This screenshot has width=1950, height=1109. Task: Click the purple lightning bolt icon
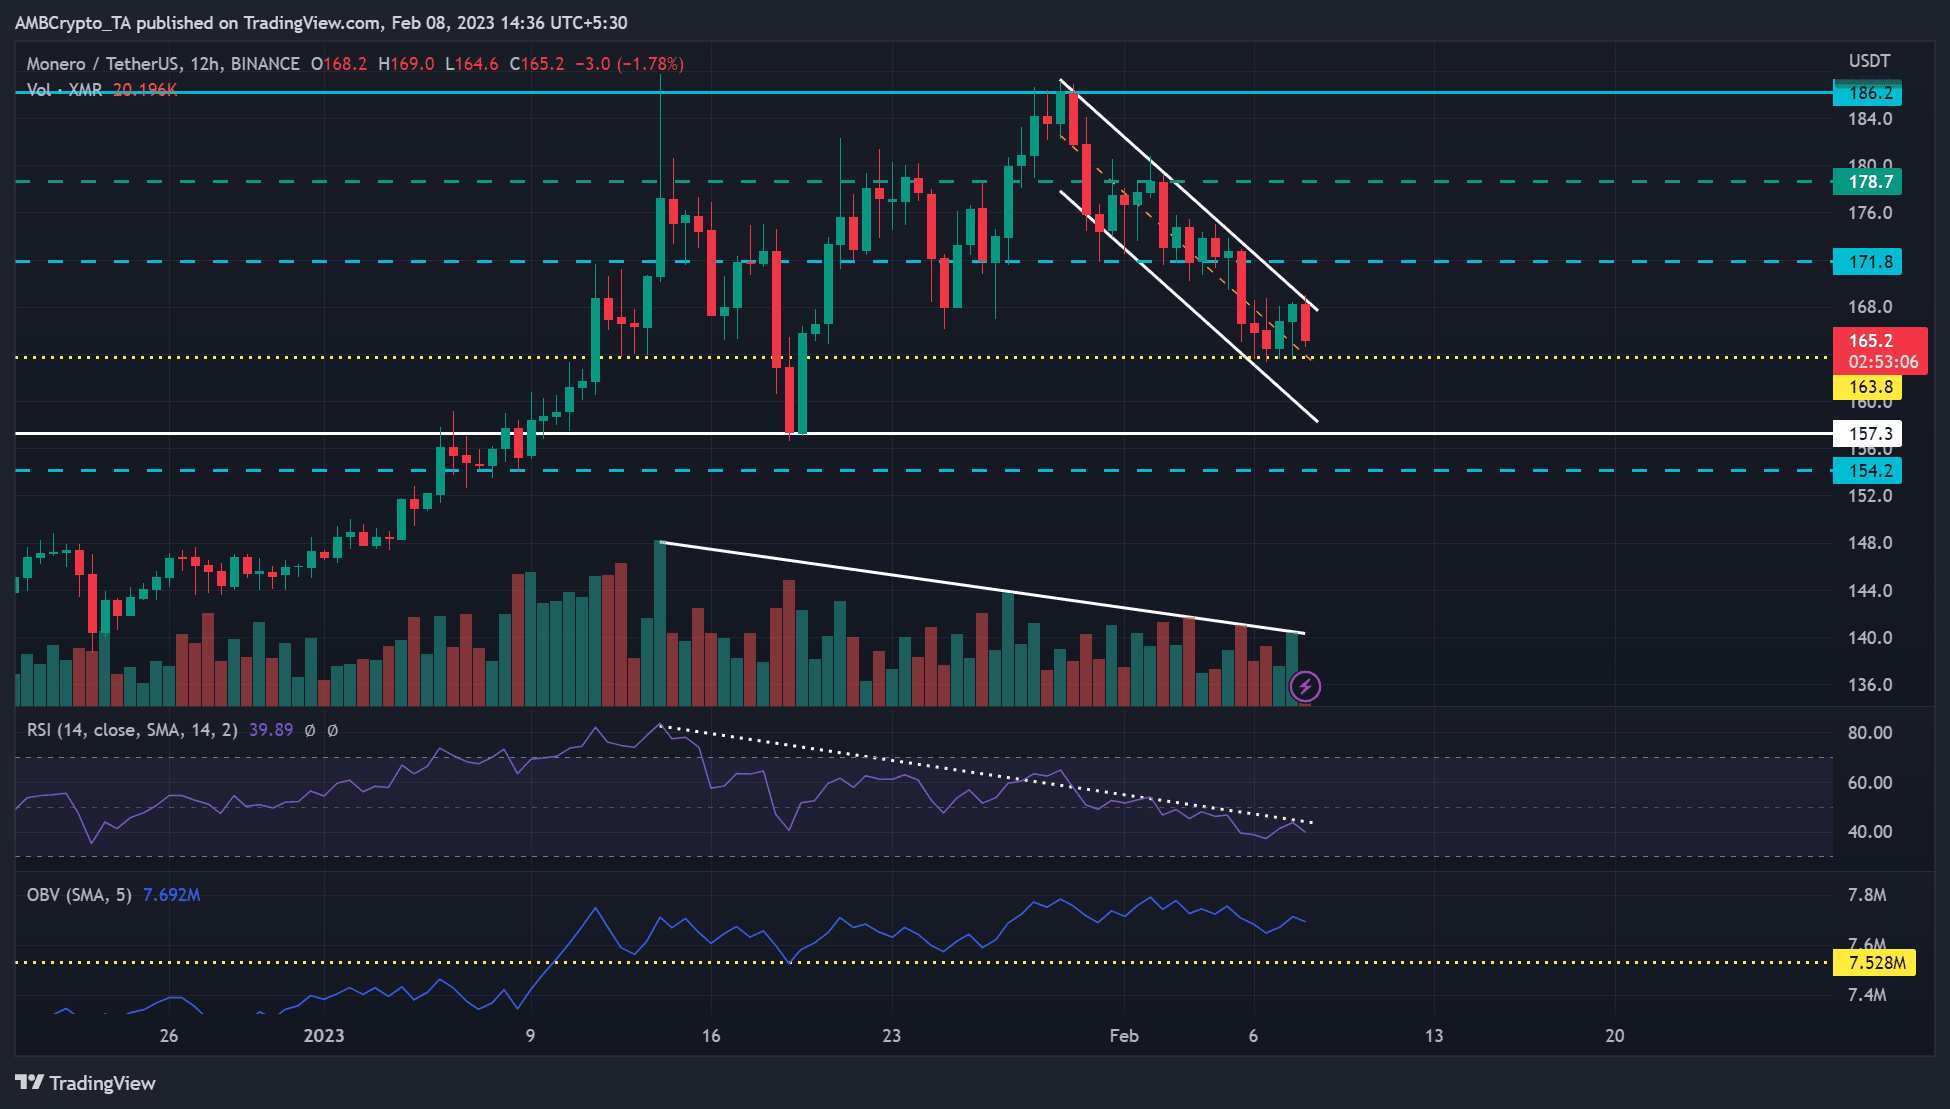[x=1305, y=686]
